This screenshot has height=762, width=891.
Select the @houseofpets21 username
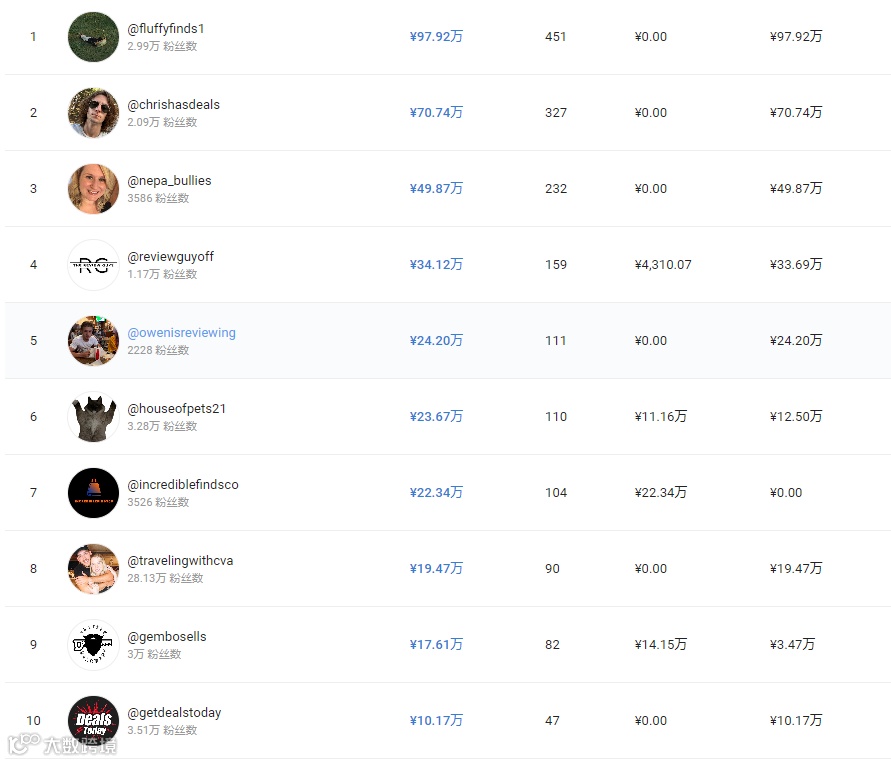click(177, 409)
